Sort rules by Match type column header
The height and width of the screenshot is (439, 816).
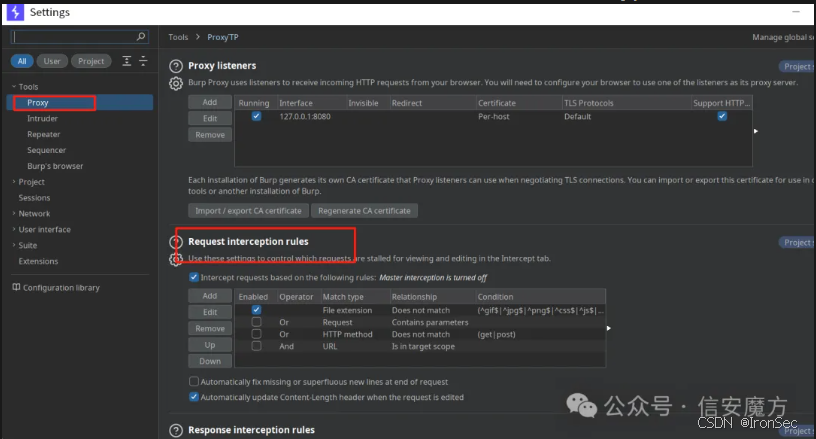[x=354, y=296]
